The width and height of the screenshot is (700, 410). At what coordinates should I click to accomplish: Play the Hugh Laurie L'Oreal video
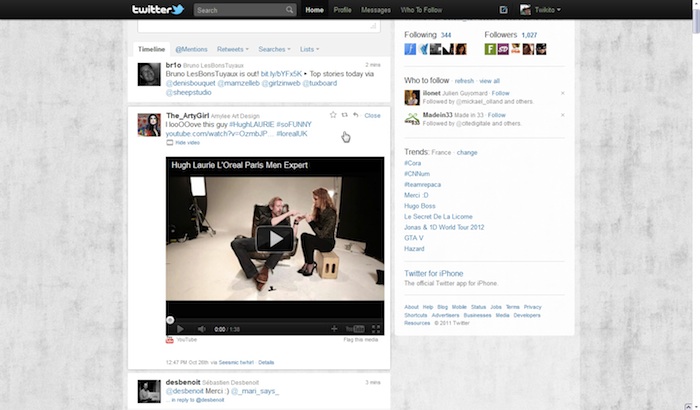pyautogui.click(x=274, y=238)
